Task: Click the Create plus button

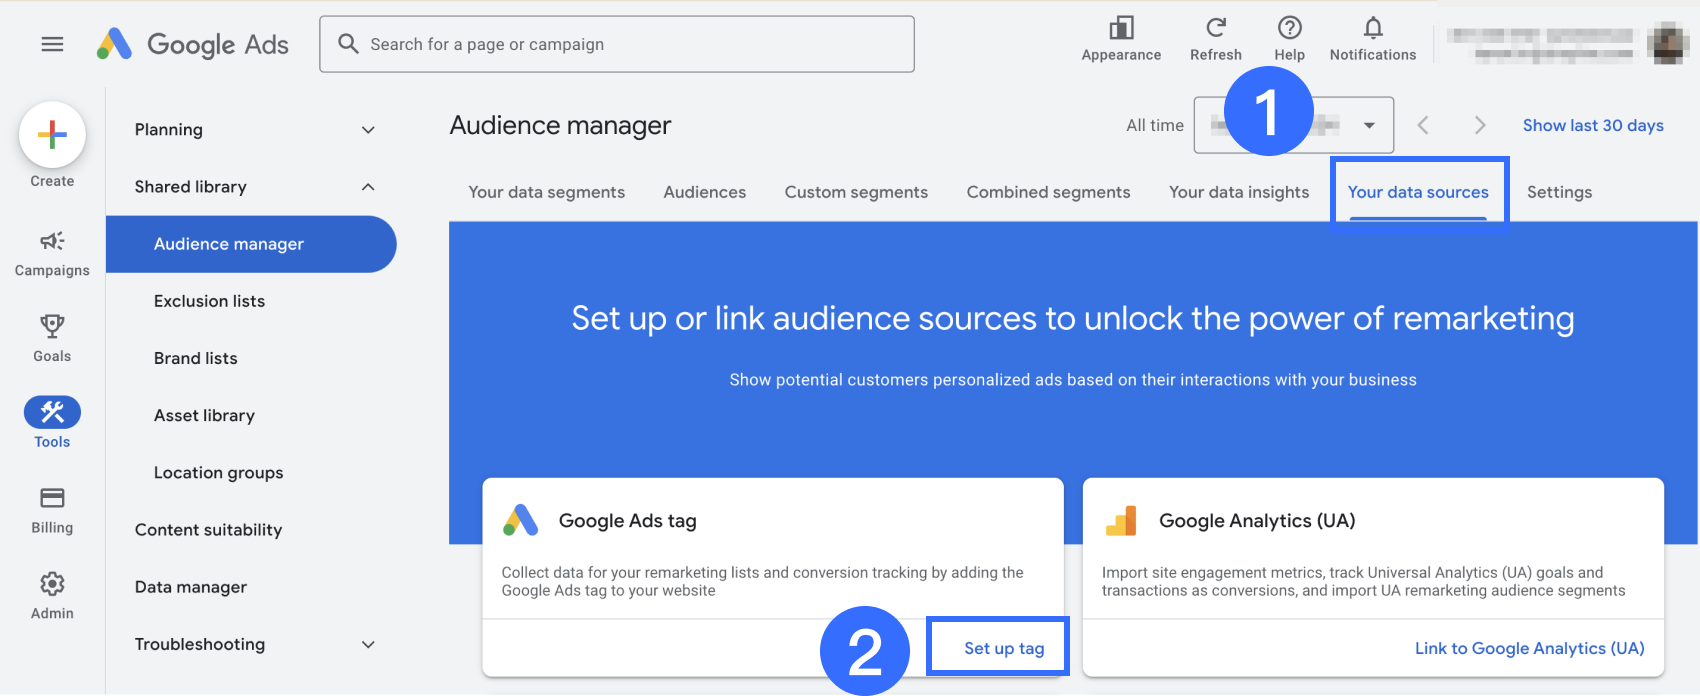Action: (52, 135)
